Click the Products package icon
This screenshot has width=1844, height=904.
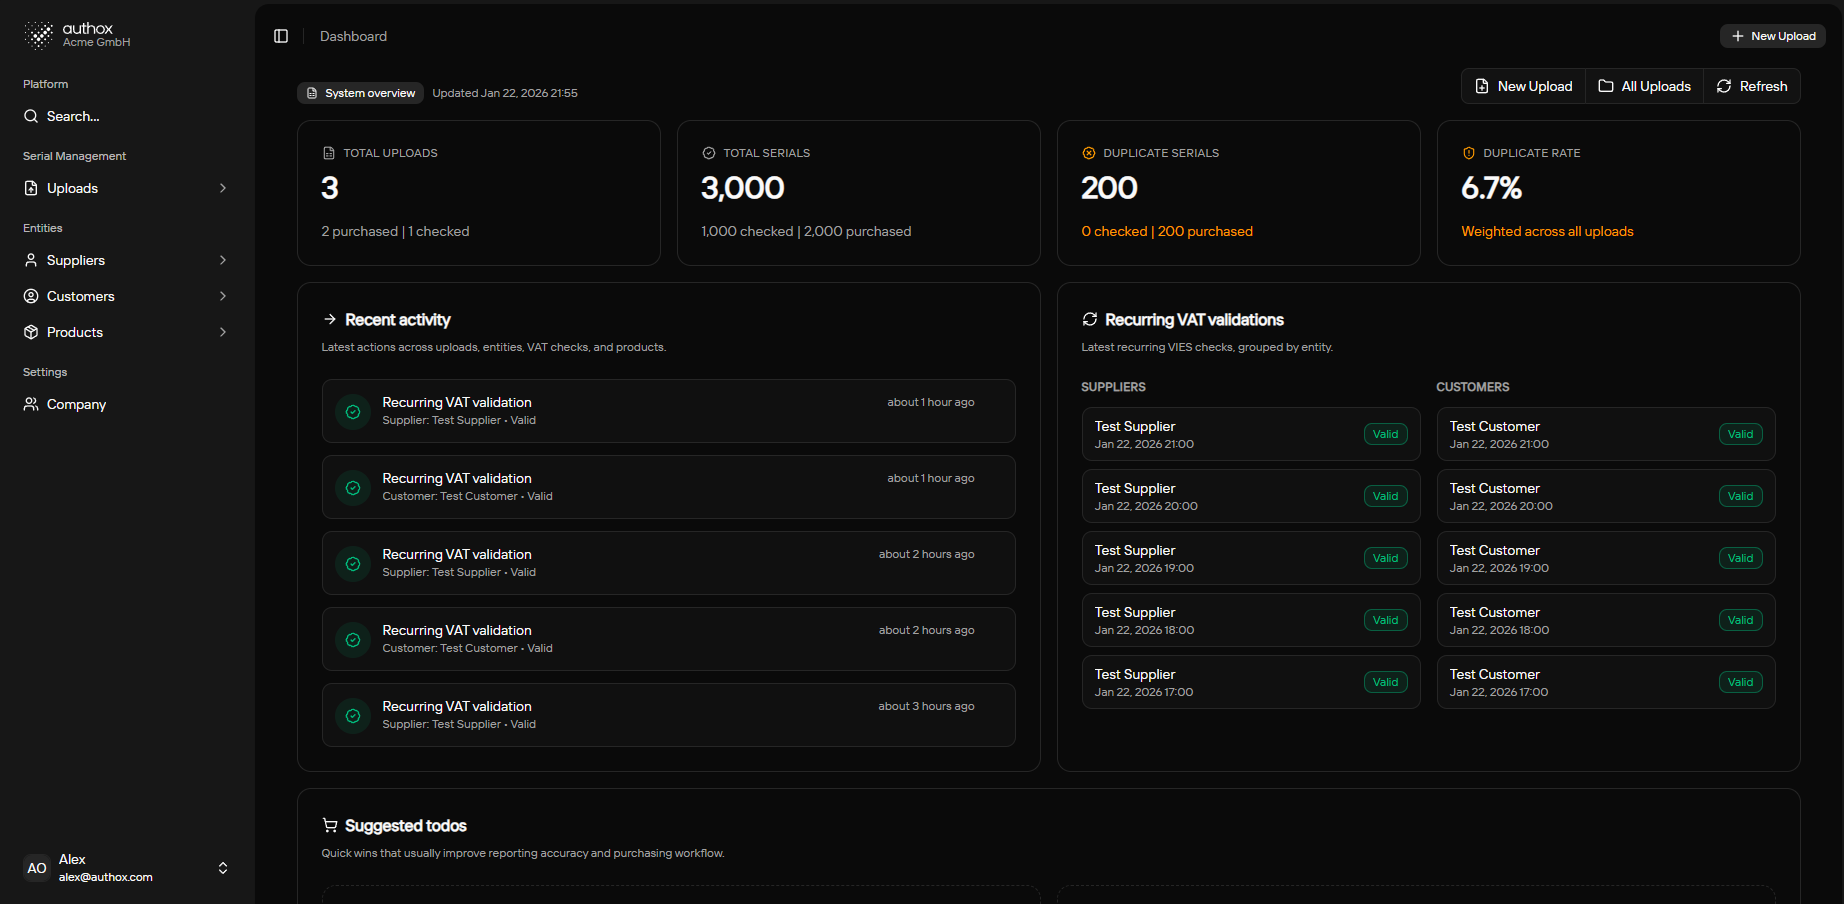click(31, 332)
